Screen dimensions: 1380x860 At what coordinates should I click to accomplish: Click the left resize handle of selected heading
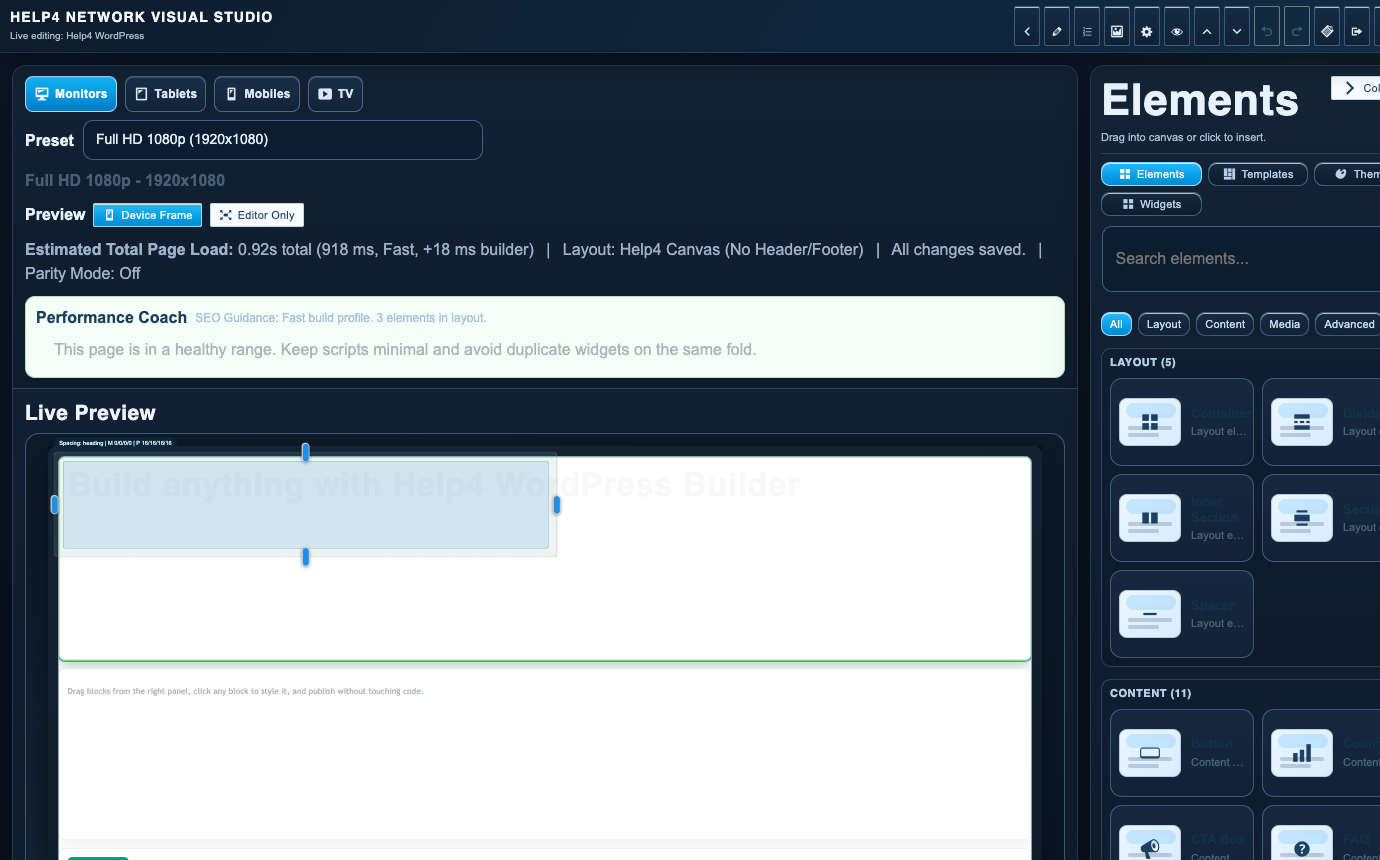[55, 505]
